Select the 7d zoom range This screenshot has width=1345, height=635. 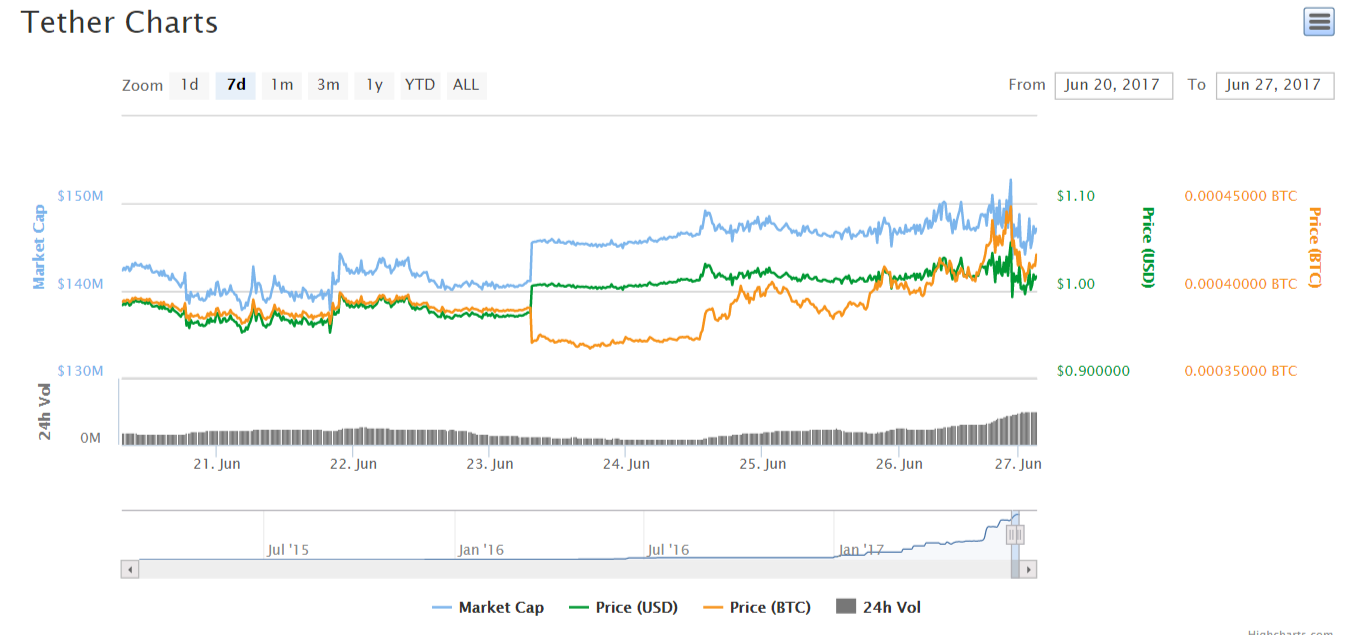tap(236, 85)
